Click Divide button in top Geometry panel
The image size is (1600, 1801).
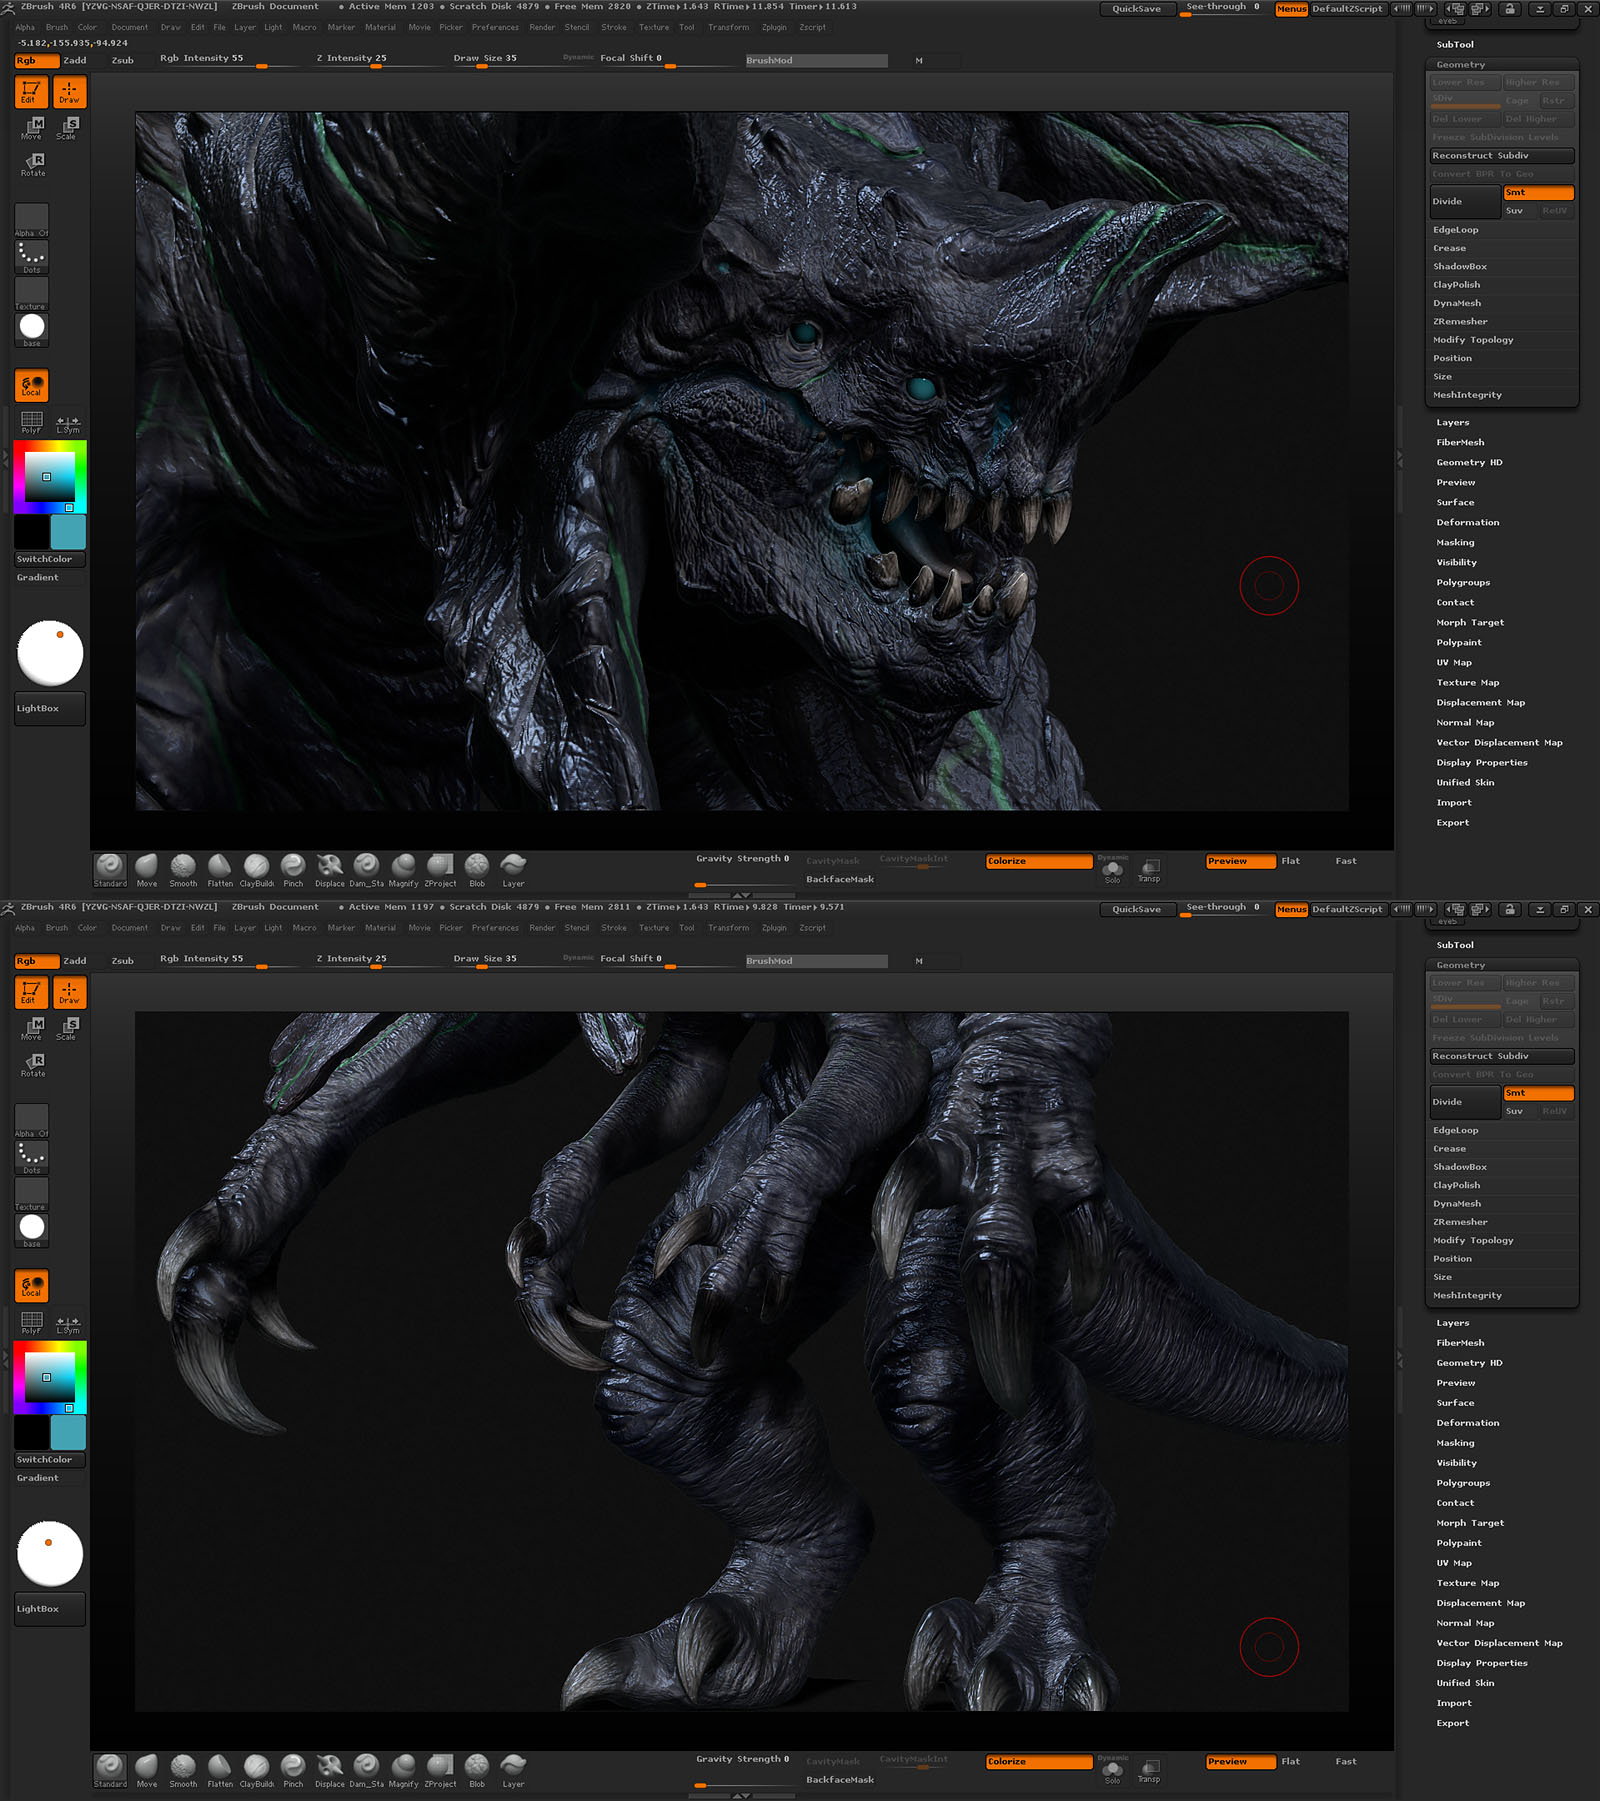[x=1465, y=202]
